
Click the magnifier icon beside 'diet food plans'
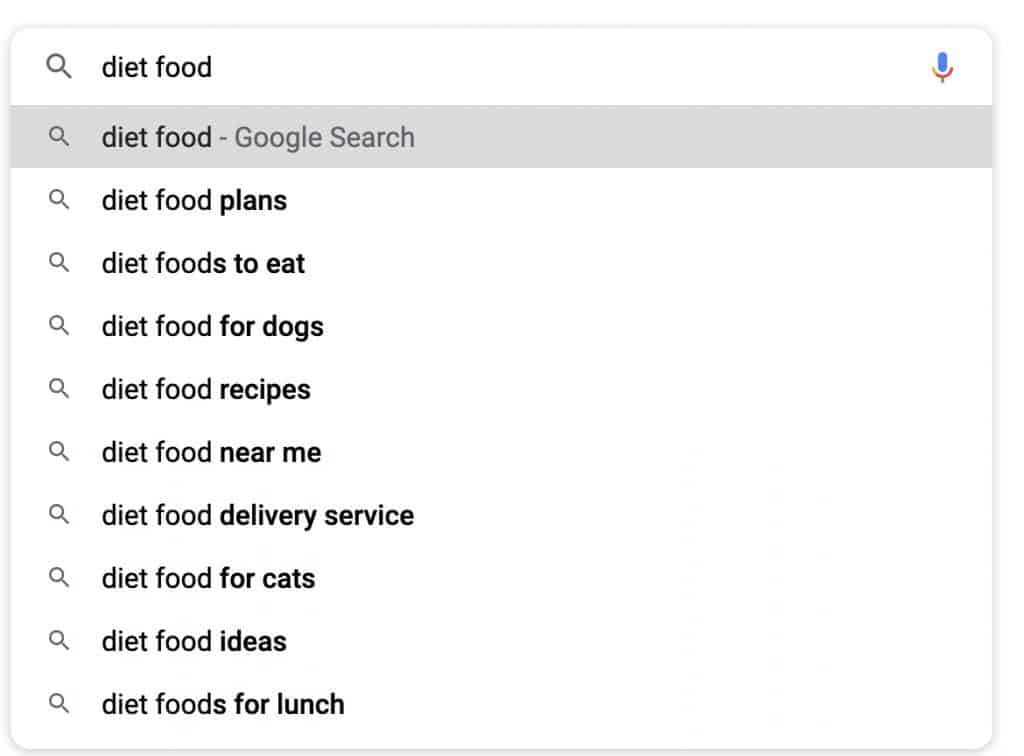point(60,200)
